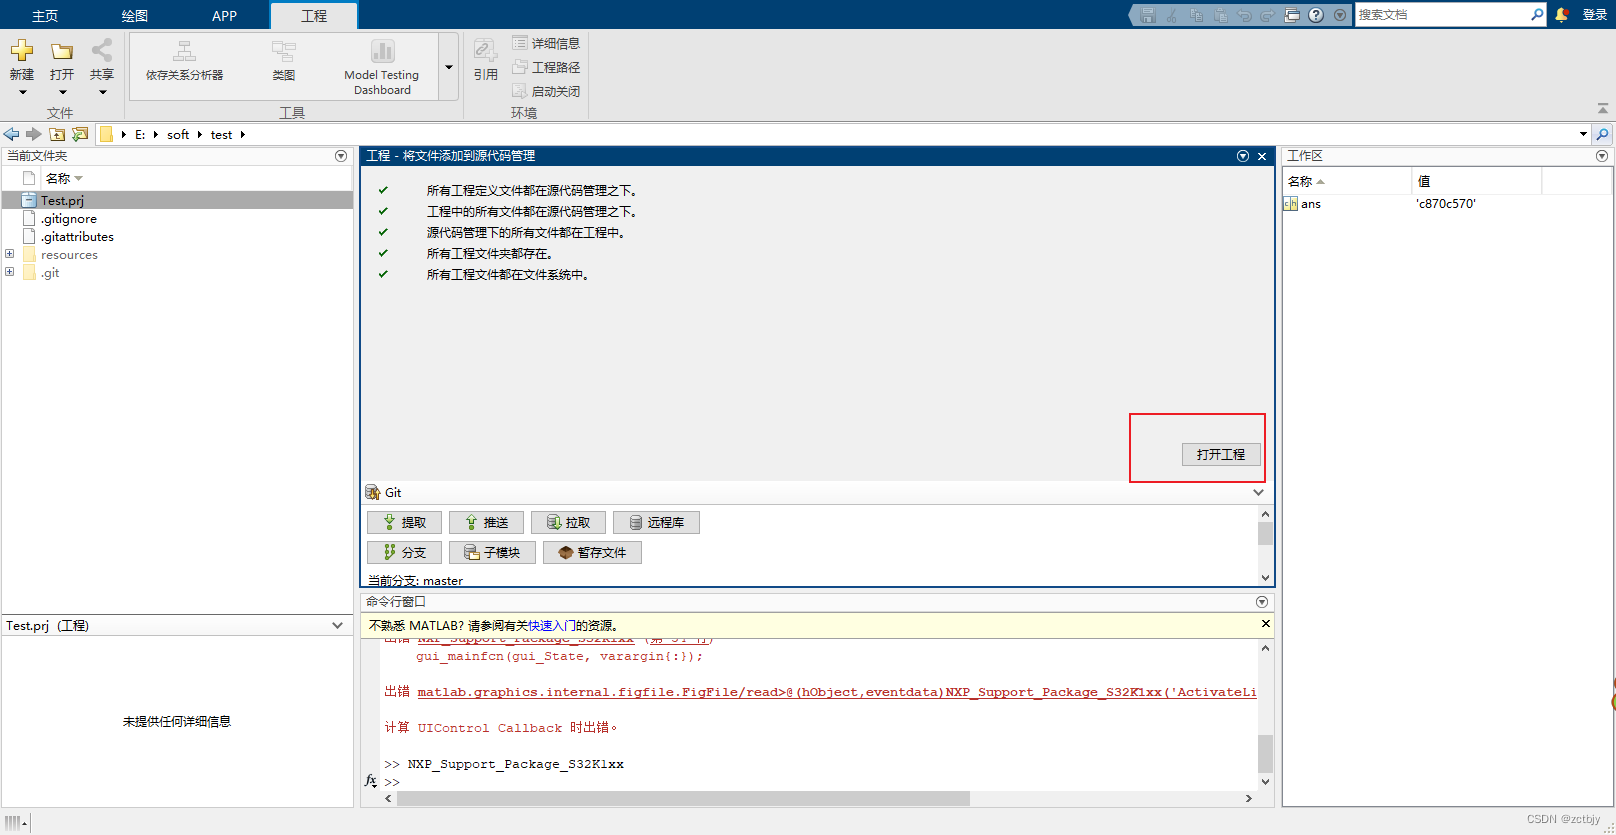Viewport: 1616px width, 835px height.
Task: Switch to the 绘图 tab
Action: pyautogui.click(x=135, y=15)
